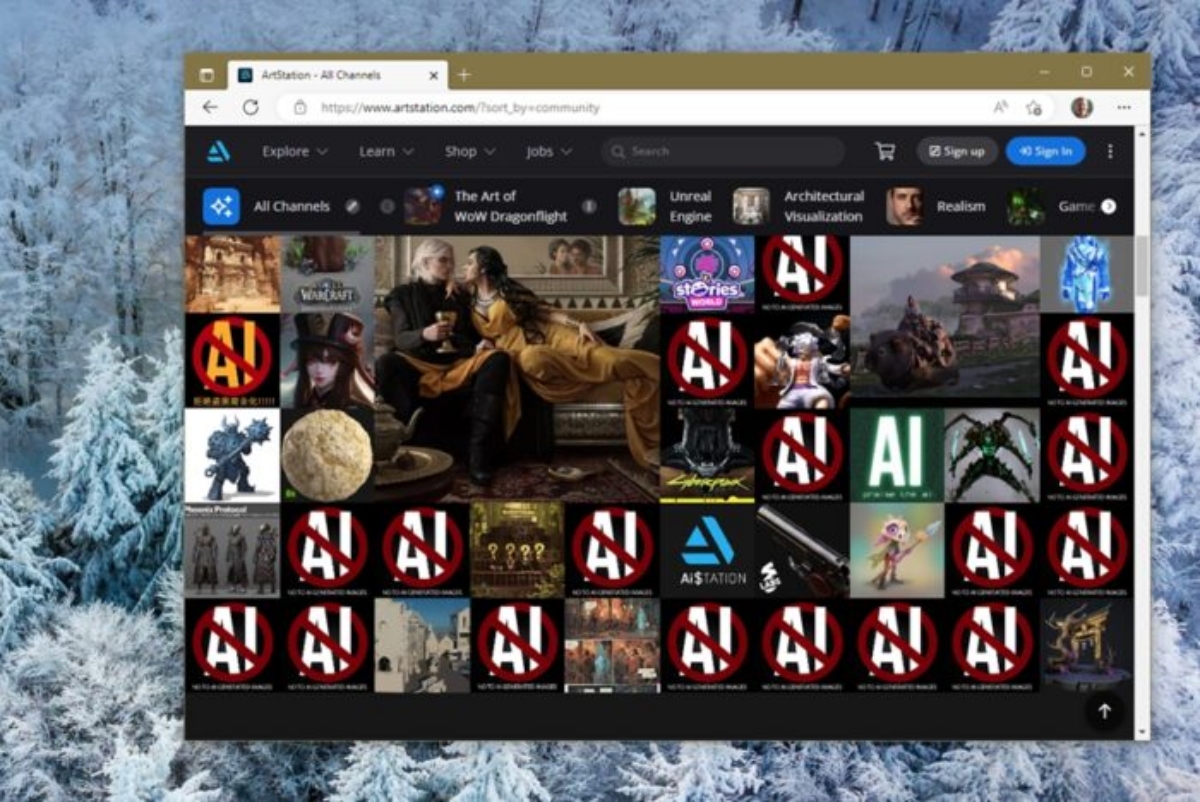This screenshot has width=1200, height=802.
Task: Open the question marks dark room thumbnail
Action: coord(517,550)
